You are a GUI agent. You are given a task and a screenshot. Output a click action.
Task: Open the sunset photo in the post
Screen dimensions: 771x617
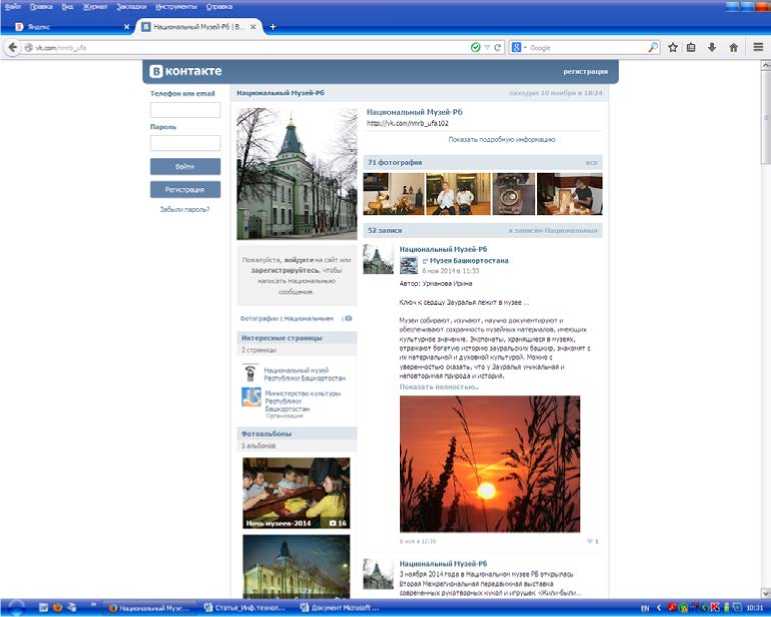(490, 464)
